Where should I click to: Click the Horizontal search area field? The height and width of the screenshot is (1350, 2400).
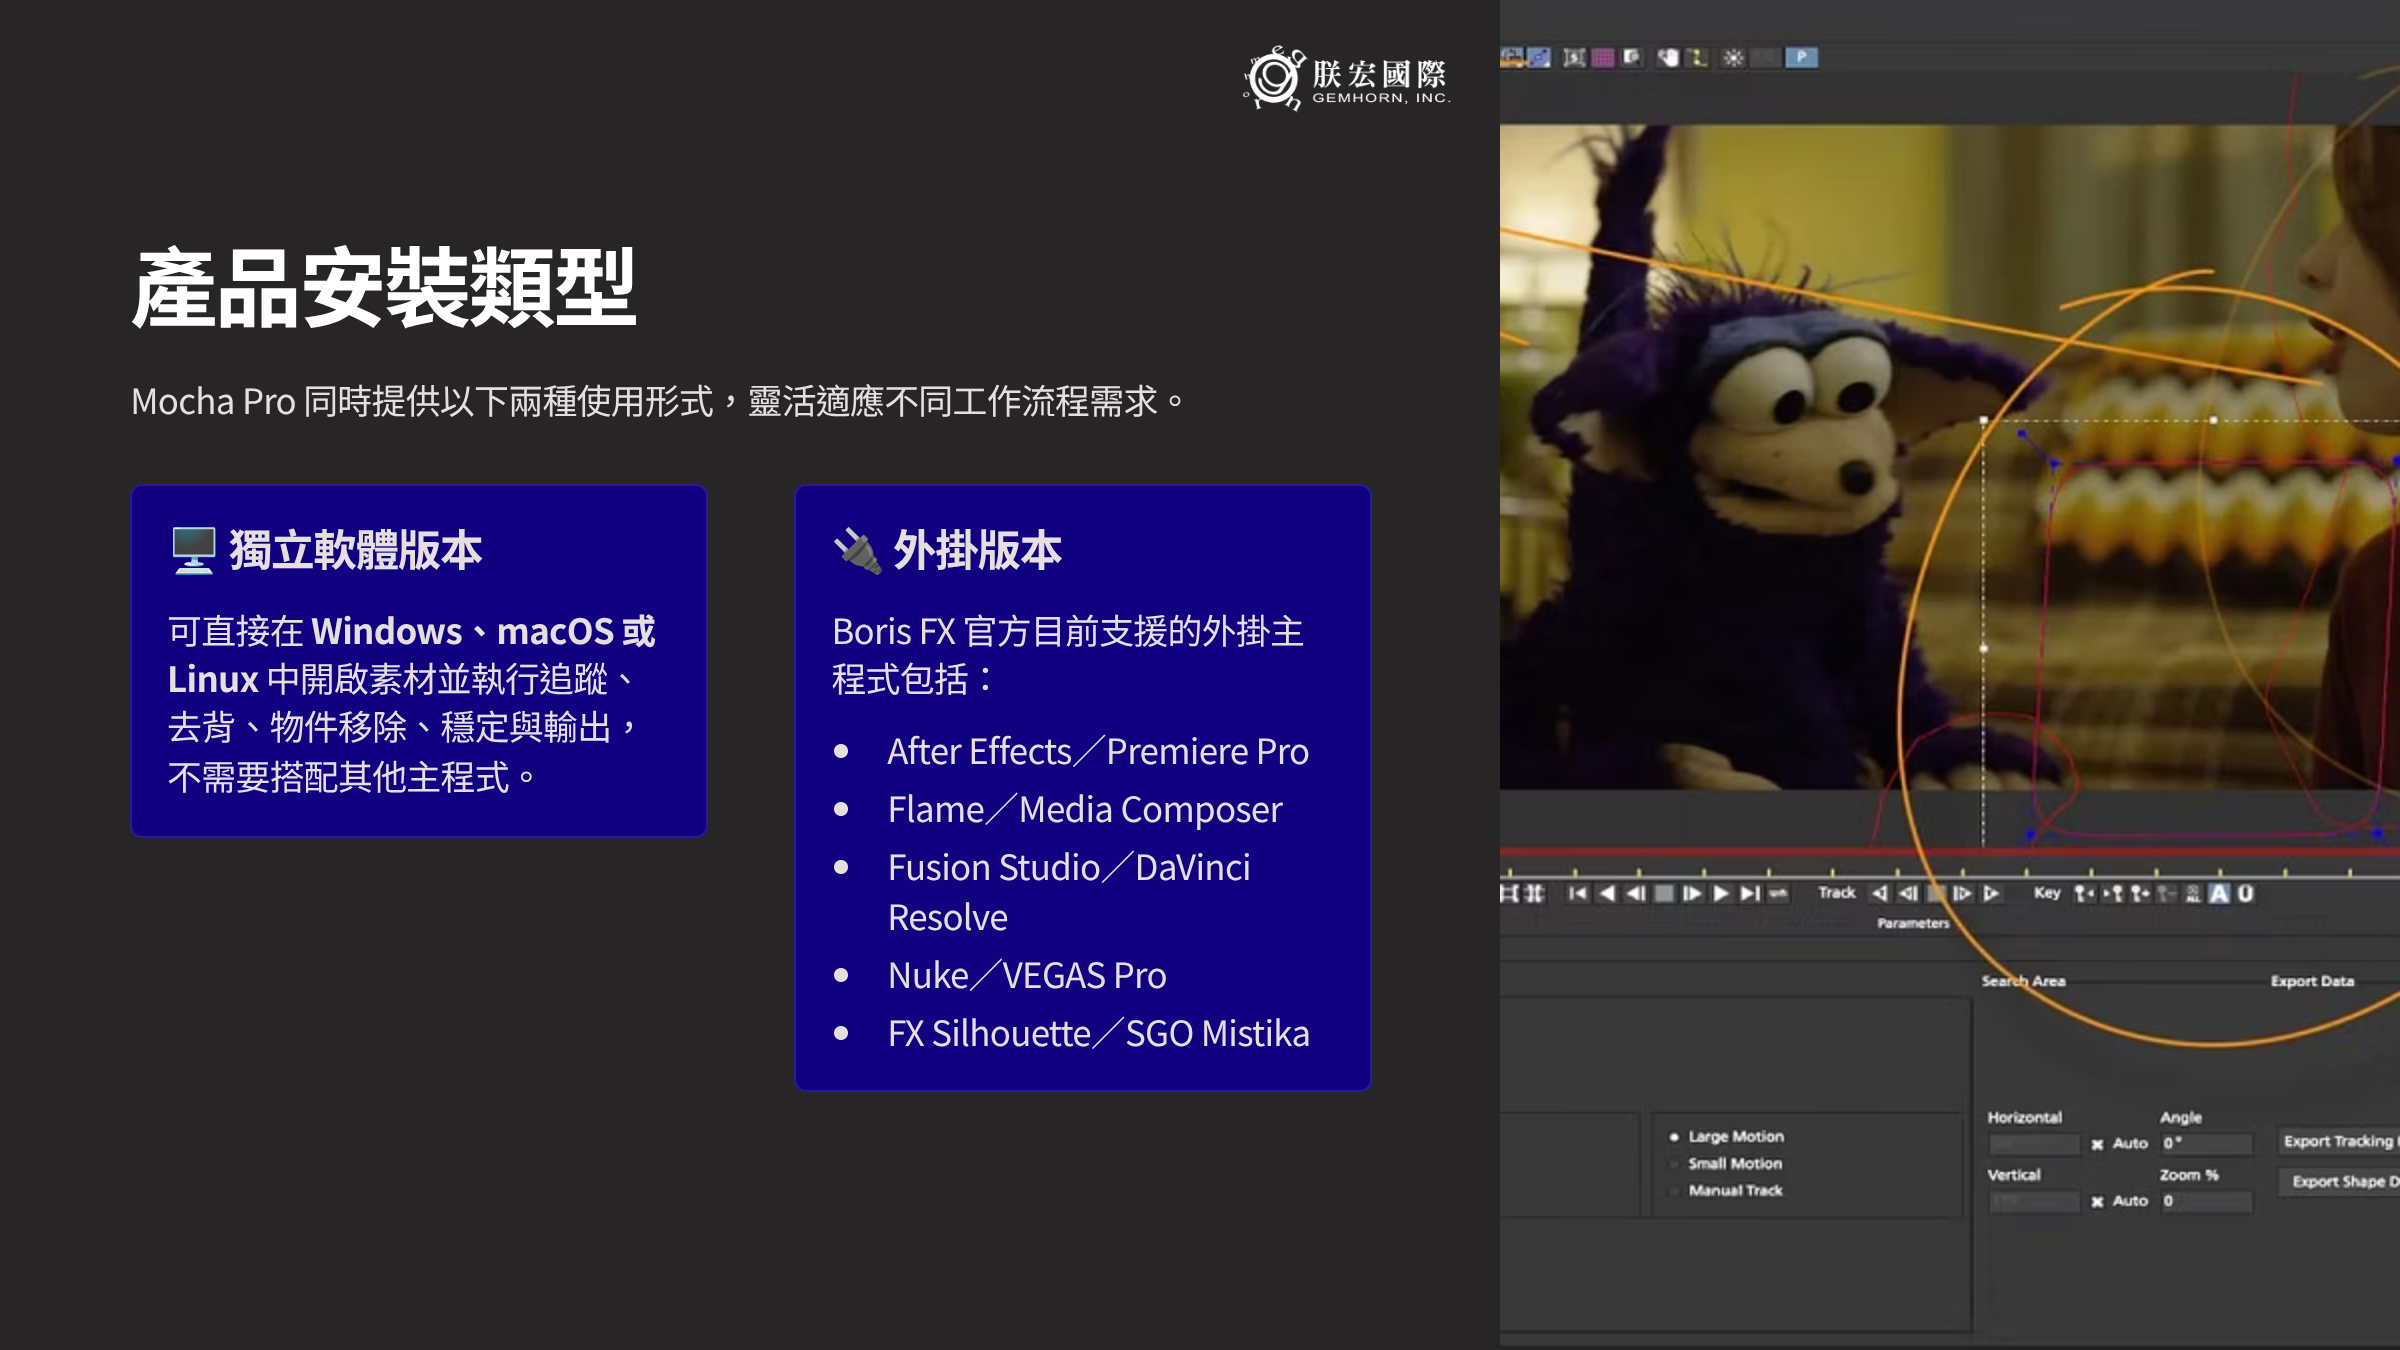(2034, 1144)
